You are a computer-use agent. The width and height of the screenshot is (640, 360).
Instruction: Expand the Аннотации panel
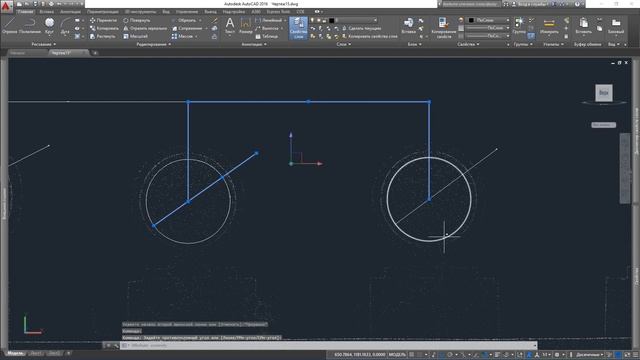click(x=253, y=44)
